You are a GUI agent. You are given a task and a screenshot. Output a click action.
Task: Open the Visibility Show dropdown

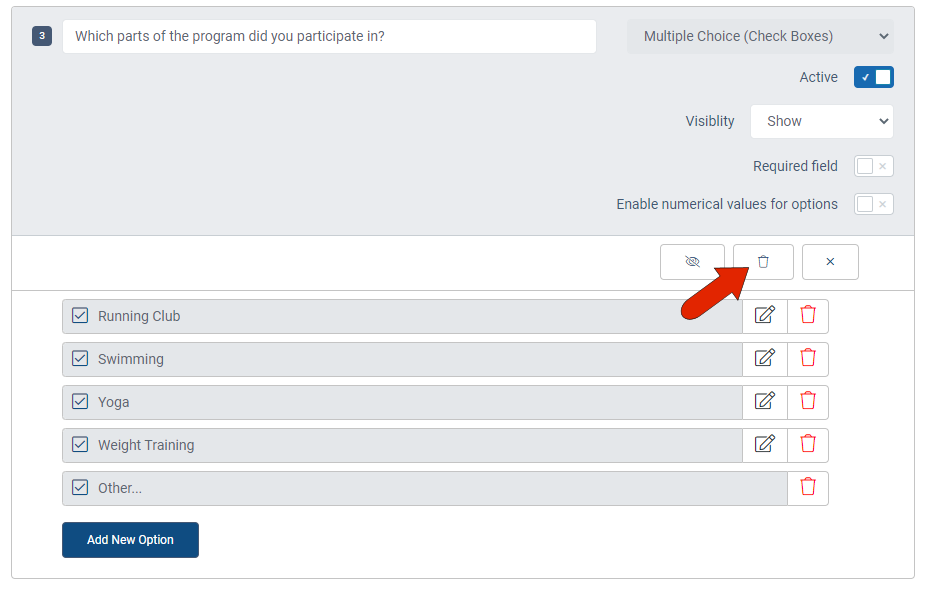click(822, 121)
